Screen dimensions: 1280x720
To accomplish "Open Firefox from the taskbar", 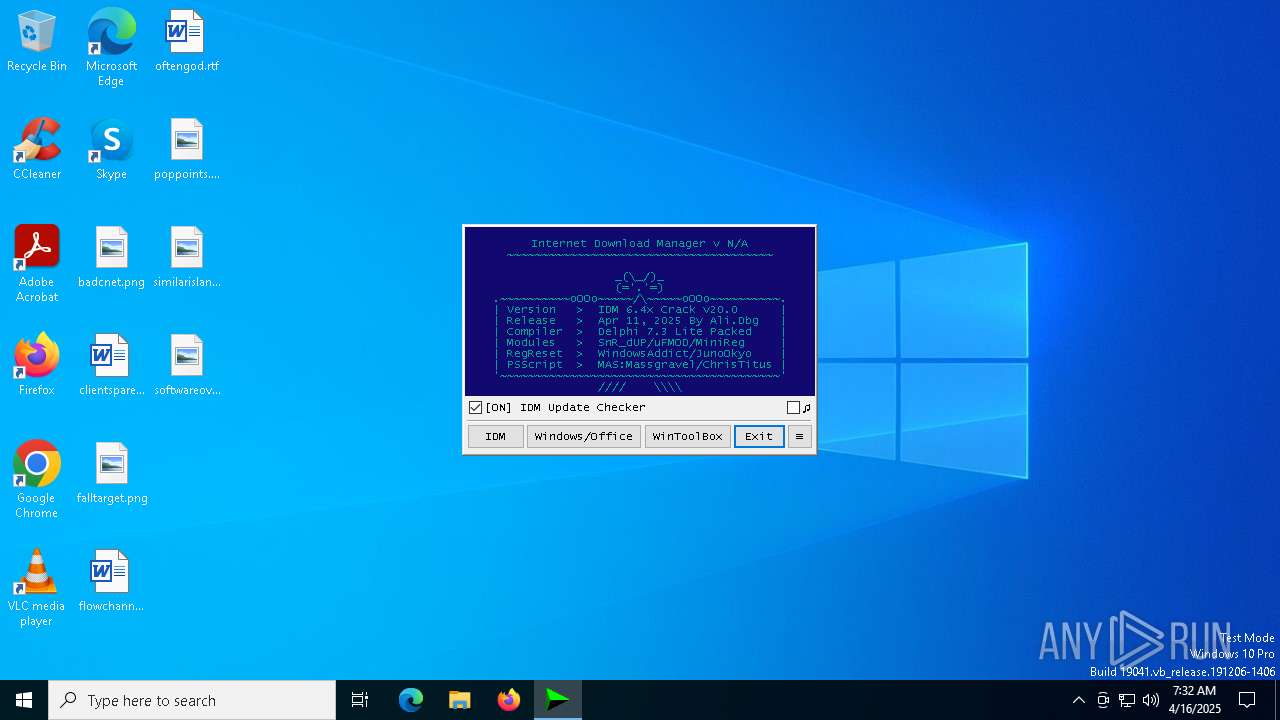I will point(509,700).
